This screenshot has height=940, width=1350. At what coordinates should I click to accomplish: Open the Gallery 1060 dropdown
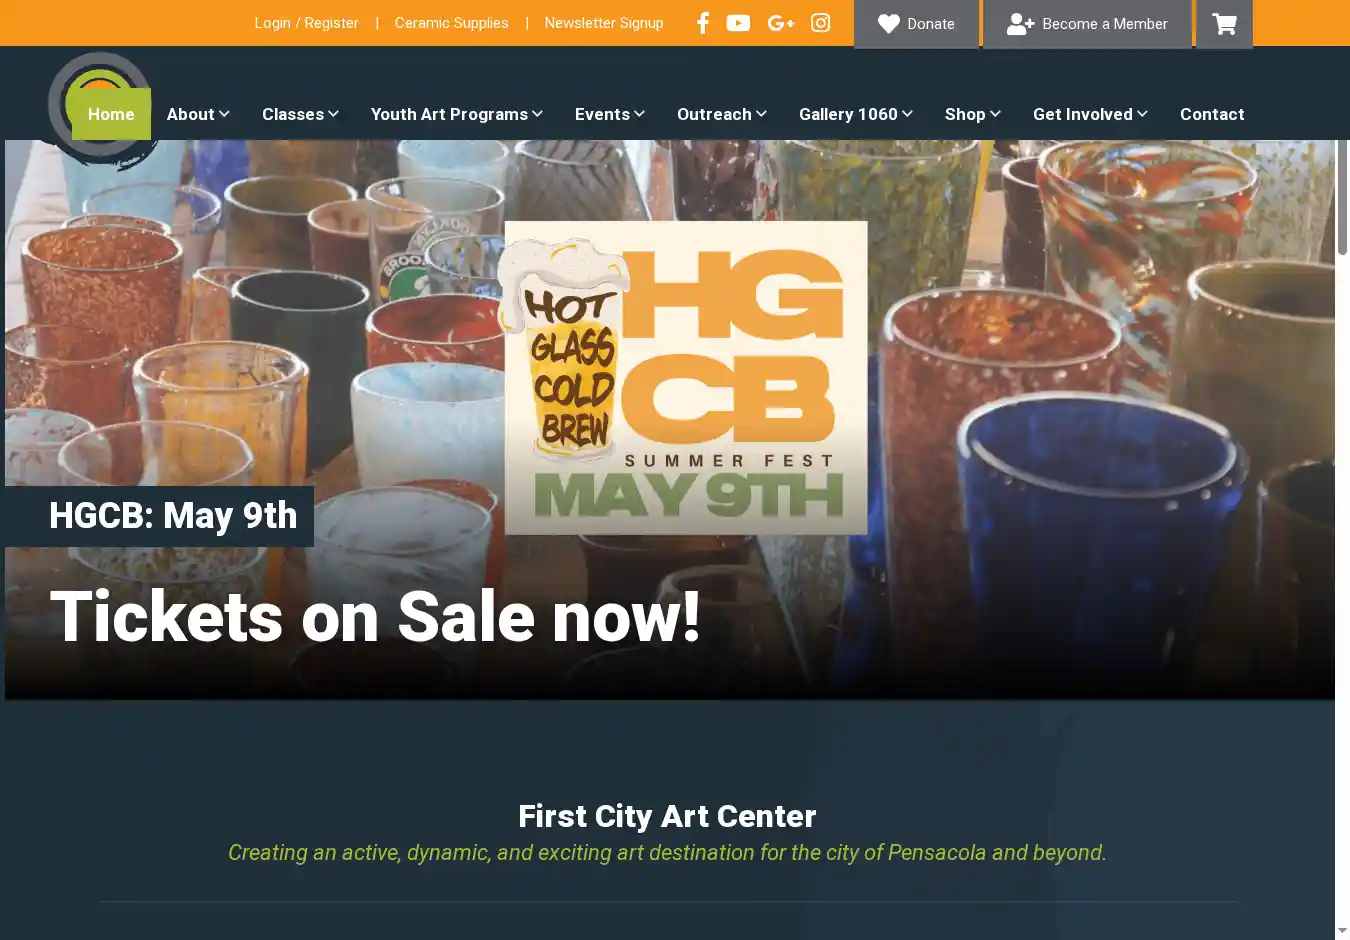pos(856,114)
